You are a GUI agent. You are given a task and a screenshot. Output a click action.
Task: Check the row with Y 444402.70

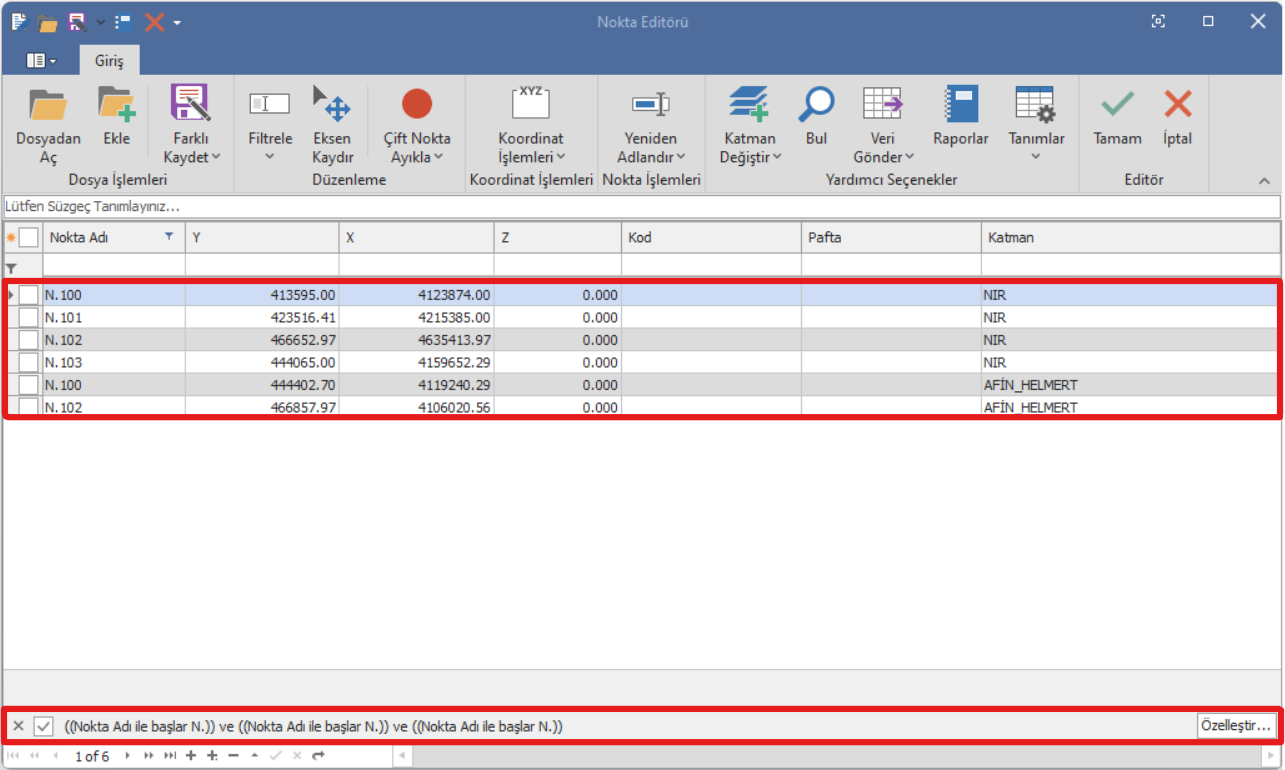pos(29,385)
